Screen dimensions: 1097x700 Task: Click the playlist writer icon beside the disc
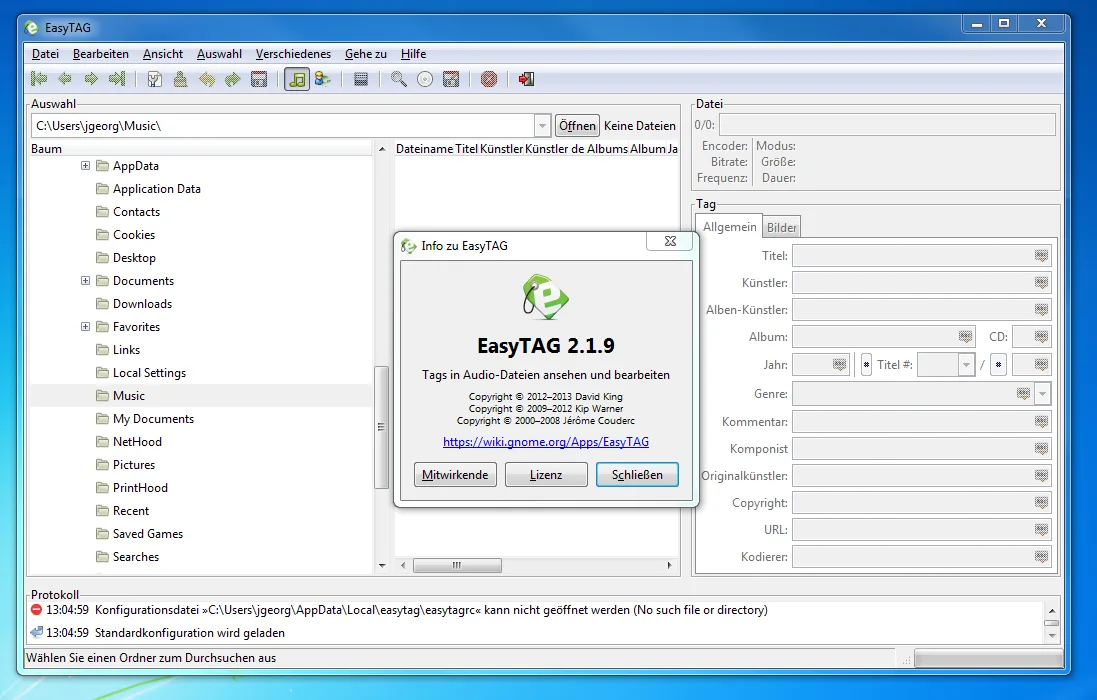coord(451,79)
